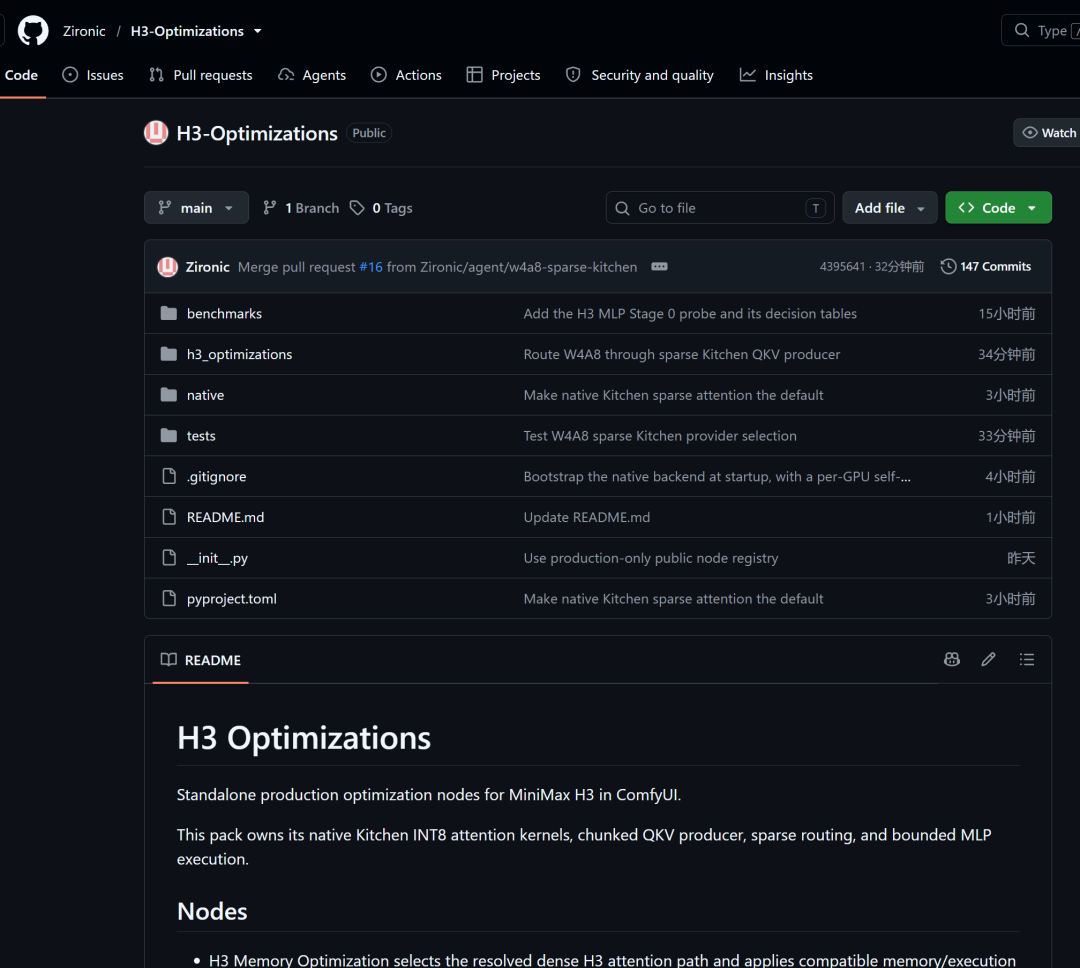
Task: Click the README.md file icon
Action: 169,517
